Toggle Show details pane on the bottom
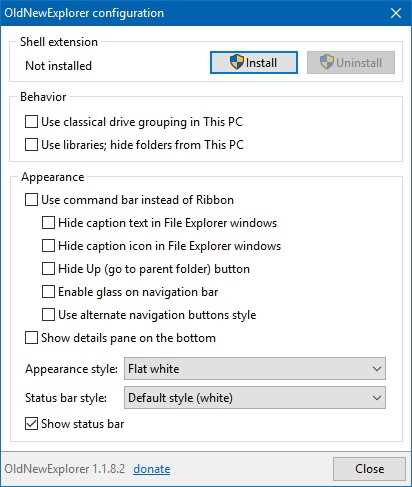 coord(31,338)
